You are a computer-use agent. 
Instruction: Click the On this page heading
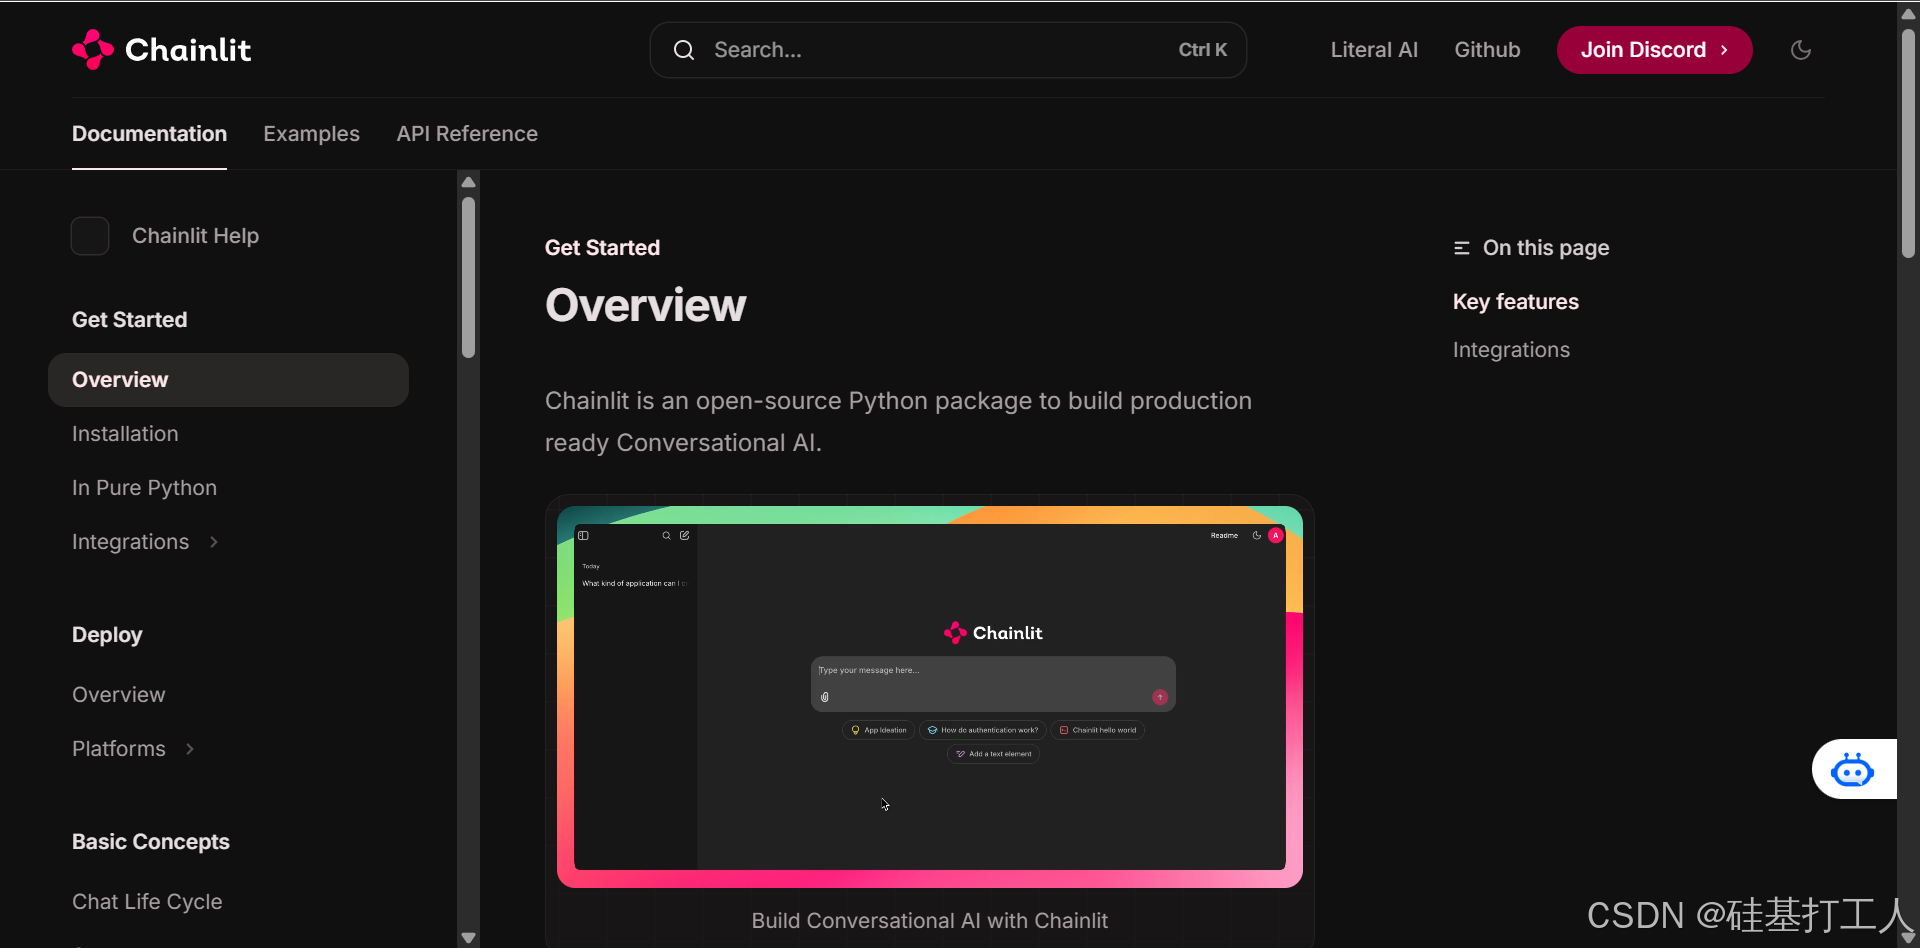[1546, 248]
